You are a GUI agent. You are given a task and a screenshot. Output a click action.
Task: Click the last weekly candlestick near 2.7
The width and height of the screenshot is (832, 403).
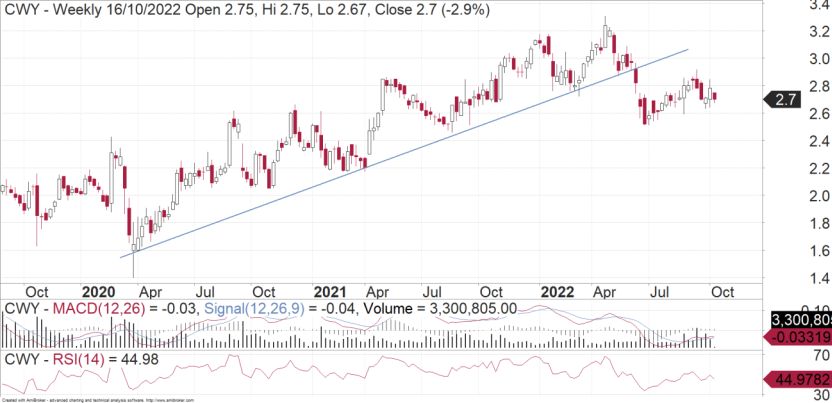point(715,96)
